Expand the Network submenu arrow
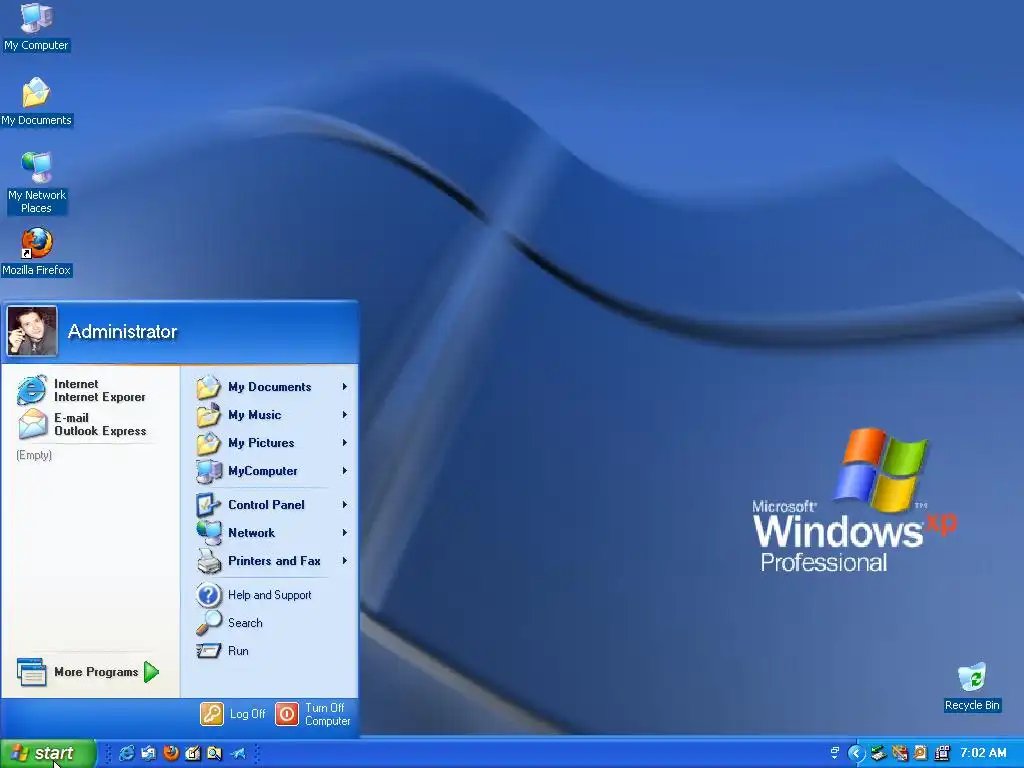 coord(344,533)
